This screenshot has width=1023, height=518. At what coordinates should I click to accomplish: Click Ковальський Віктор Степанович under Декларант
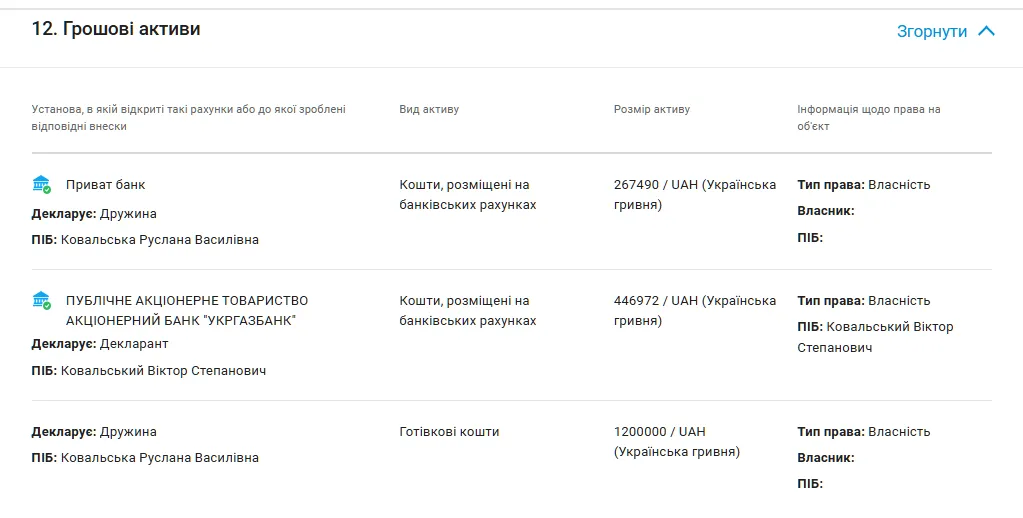click(x=163, y=371)
